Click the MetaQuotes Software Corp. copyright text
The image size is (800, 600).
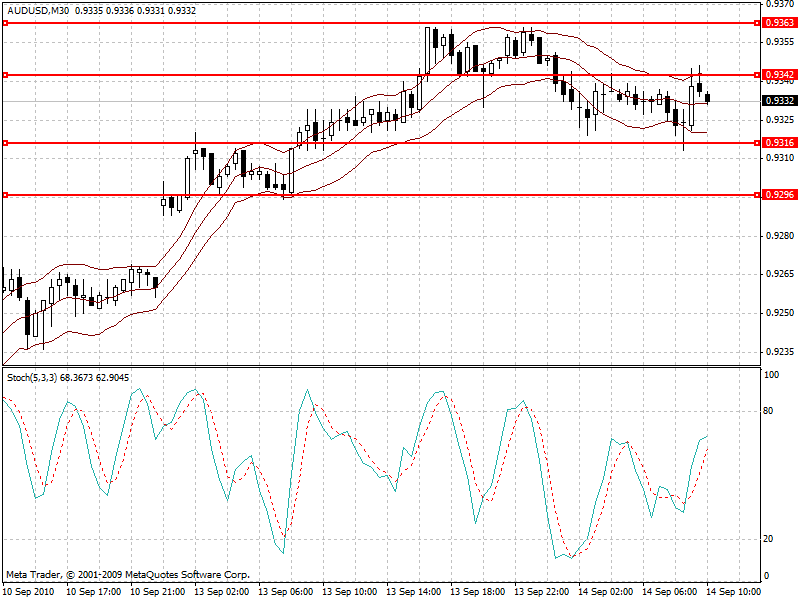tap(128, 575)
